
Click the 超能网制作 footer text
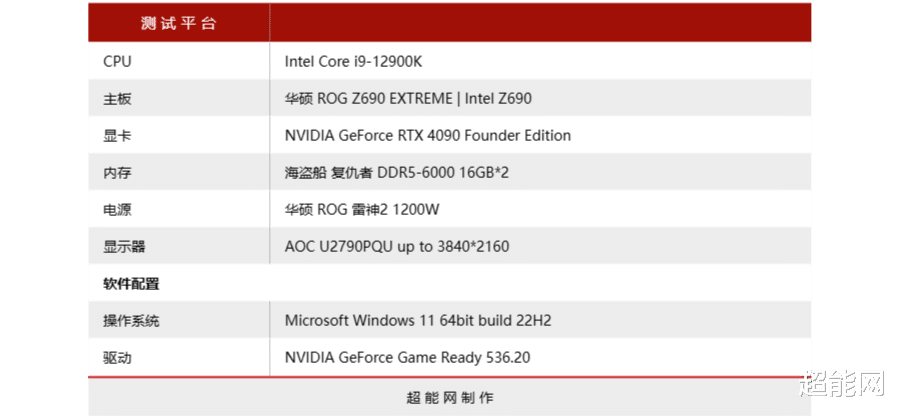(x=450, y=397)
